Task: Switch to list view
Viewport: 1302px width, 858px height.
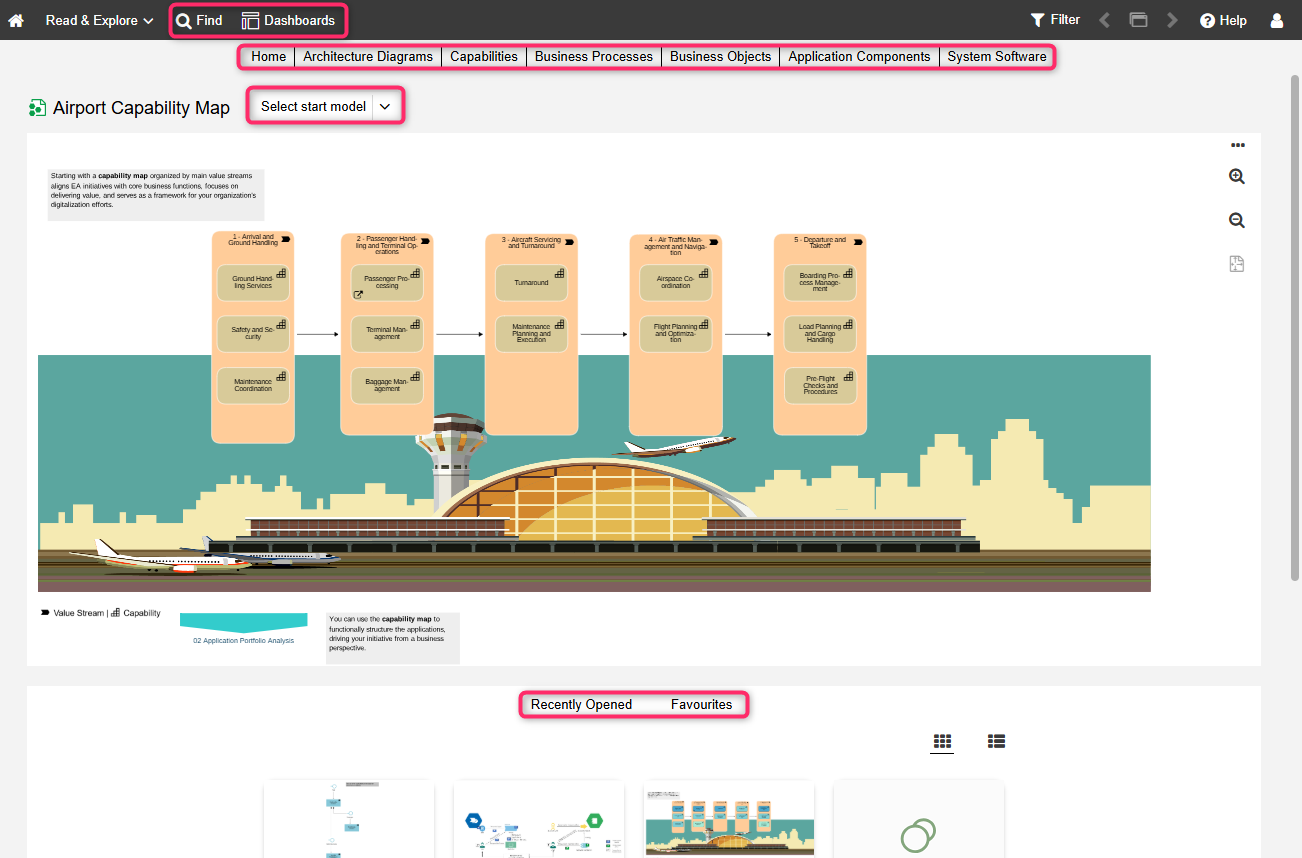Action: tap(996, 741)
